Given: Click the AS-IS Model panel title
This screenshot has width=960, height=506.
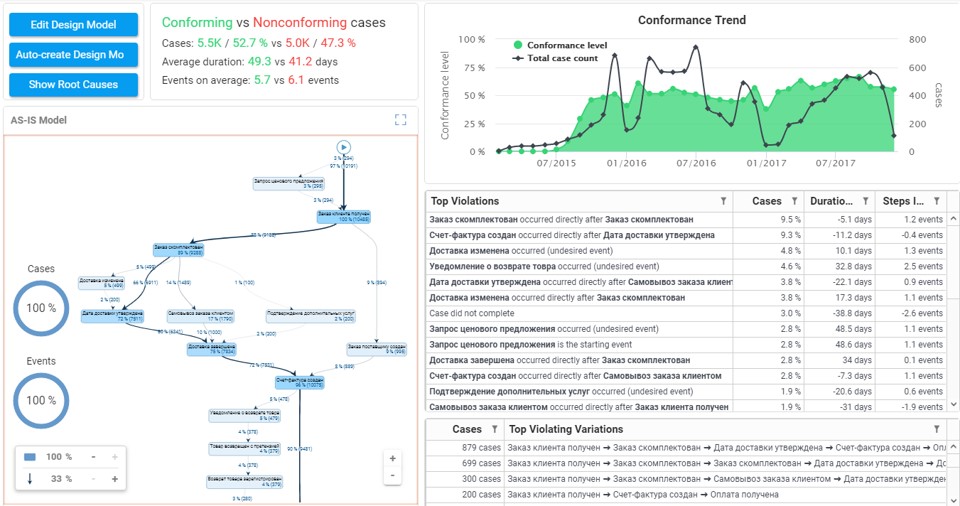Looking at the screenshot, I should pyautogui.click(x=39, y=120).
